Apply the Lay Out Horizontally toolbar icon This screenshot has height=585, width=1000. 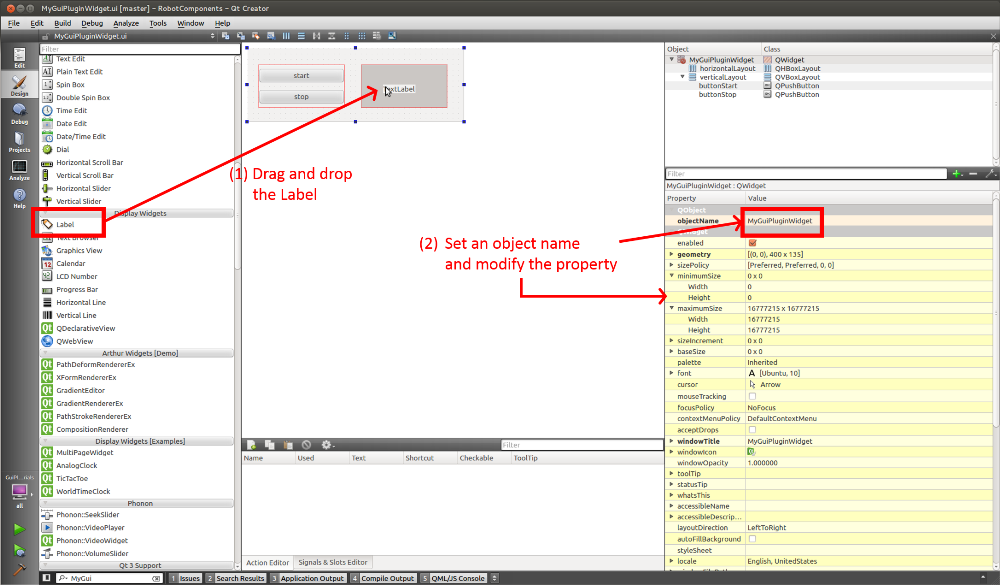286,36
